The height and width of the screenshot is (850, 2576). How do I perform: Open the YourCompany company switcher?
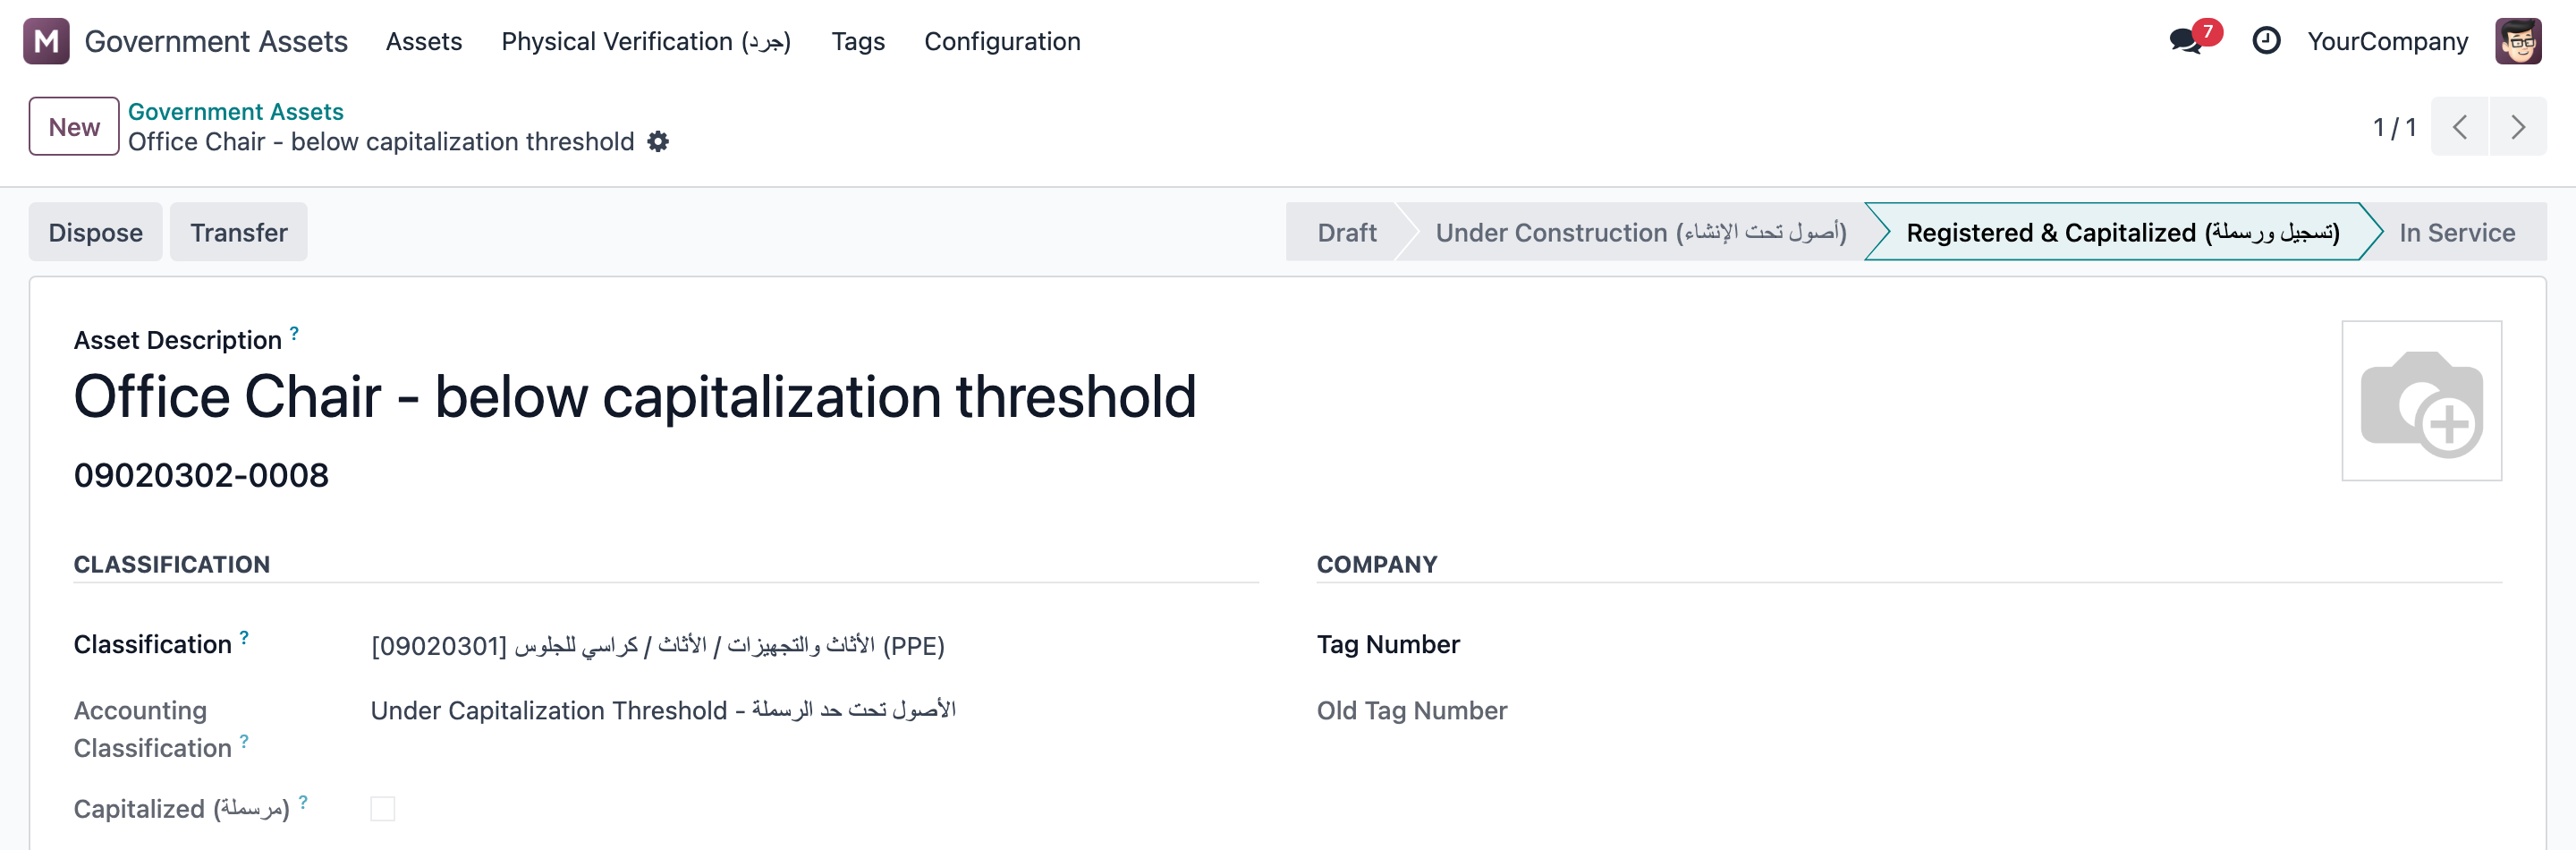point(2387,41)
